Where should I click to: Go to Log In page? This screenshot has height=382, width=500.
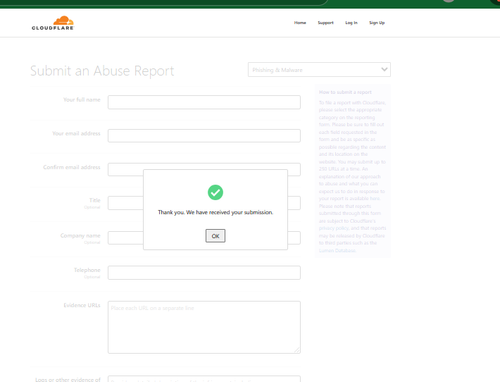[x=351, y=23]
